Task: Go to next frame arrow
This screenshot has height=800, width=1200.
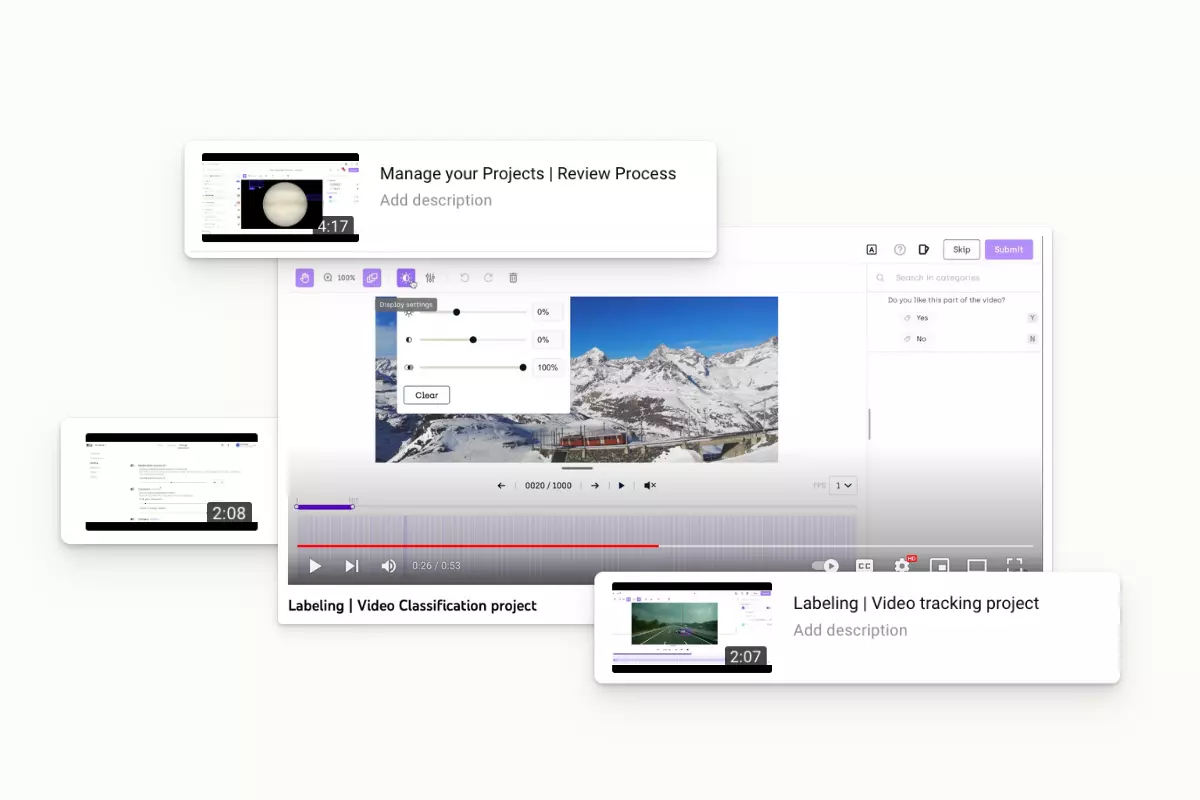Action: coord(594,485)
